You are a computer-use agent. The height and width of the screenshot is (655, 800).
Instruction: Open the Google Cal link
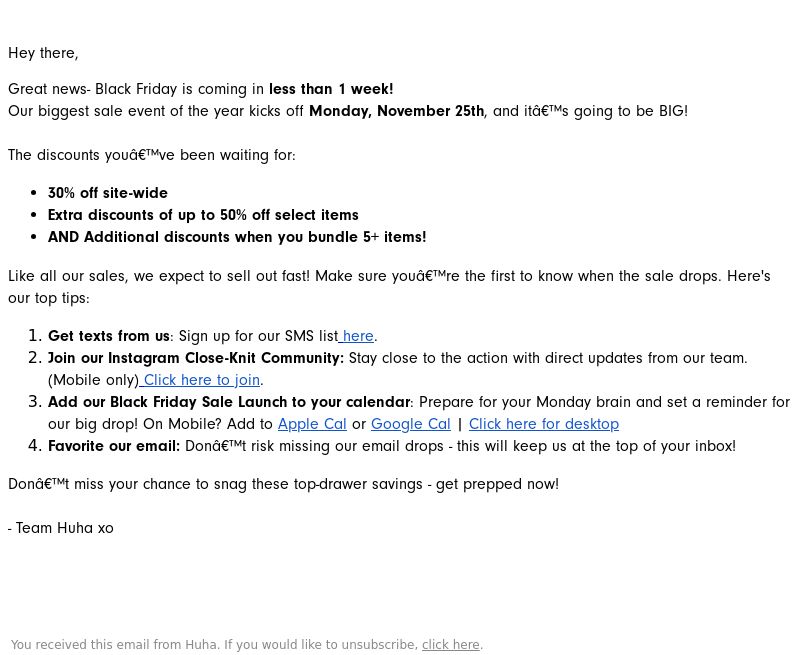411,424
